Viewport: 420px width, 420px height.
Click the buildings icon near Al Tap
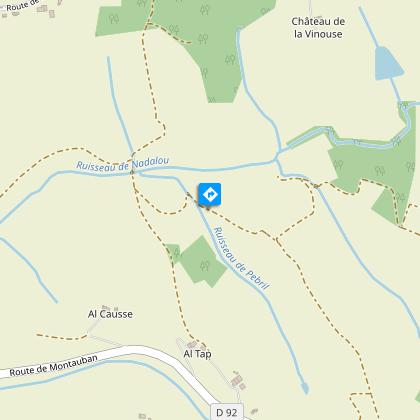coord(192,344)
